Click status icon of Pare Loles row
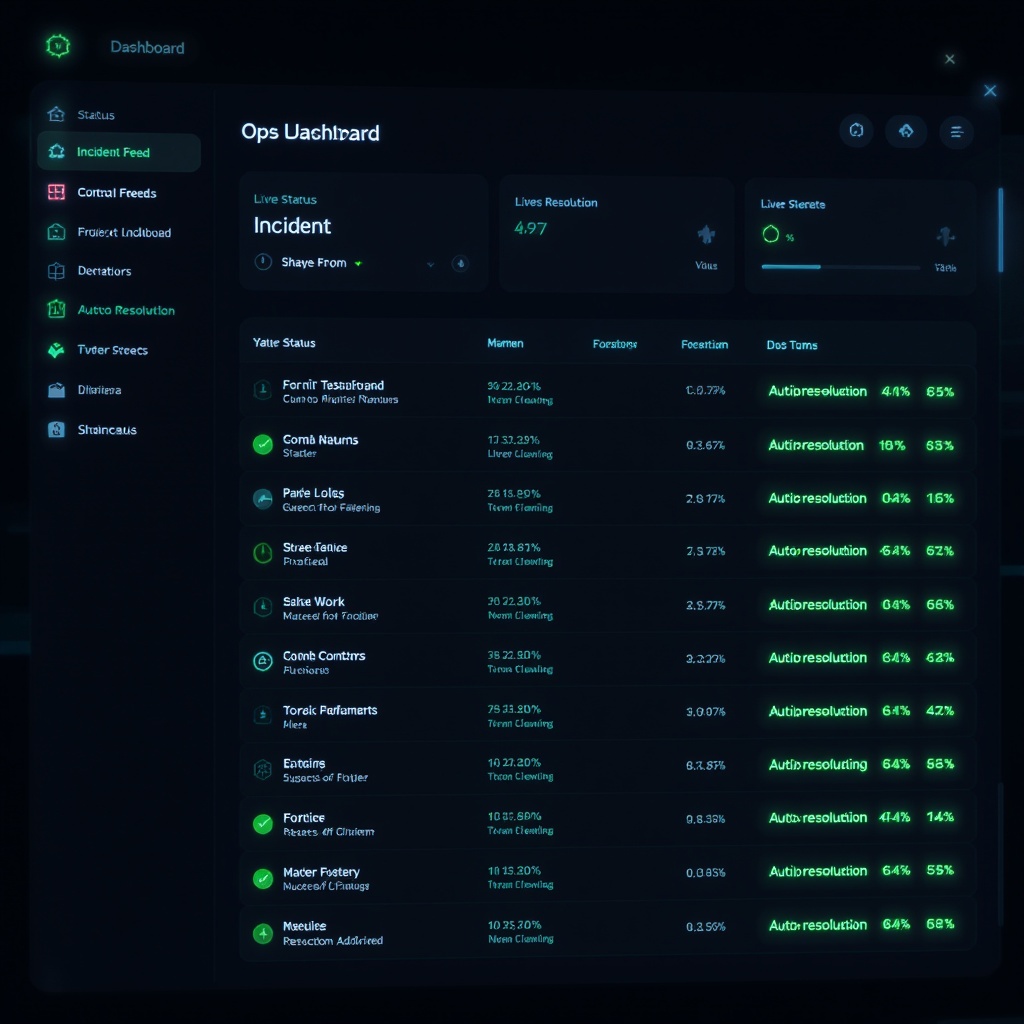Screen dimensions: 1024x1024 pyautogui.click(x=263, y=499)
